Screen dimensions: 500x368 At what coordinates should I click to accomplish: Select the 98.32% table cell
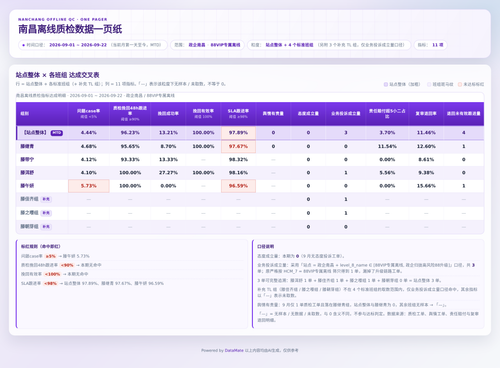click(238, 160)
